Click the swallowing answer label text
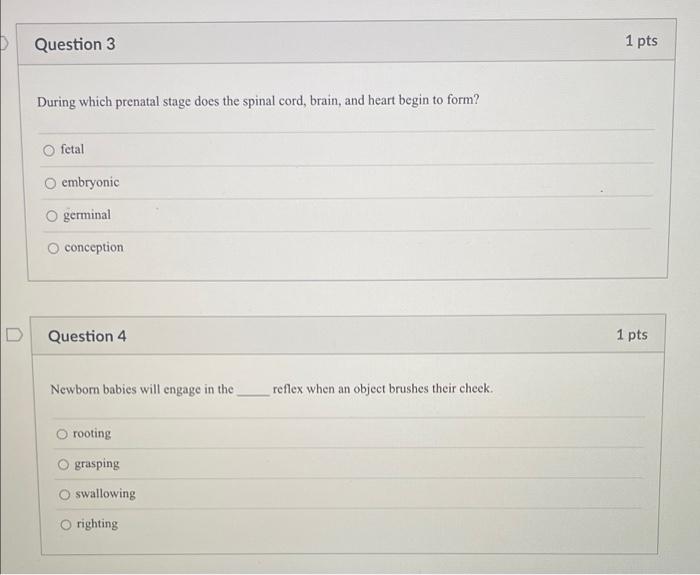The width and height of the screenshot is (700, 575). tap(105, 494)
